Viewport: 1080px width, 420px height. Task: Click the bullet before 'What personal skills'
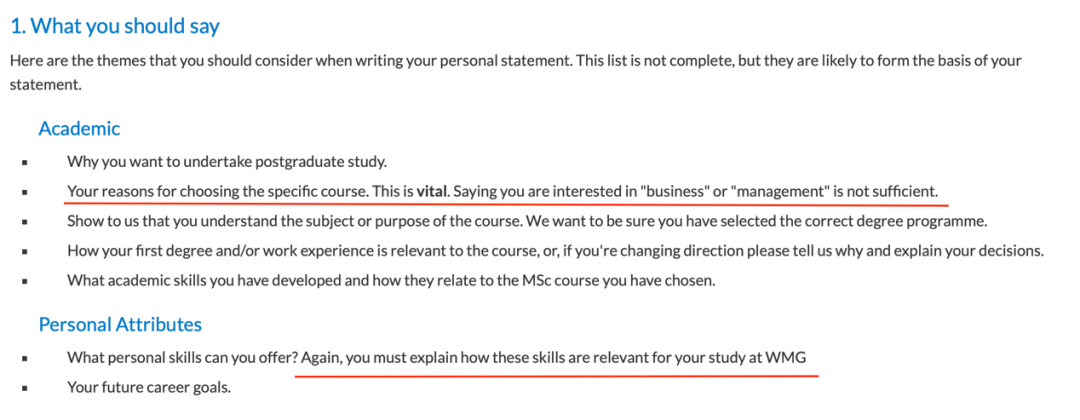(x=24, y=359)
